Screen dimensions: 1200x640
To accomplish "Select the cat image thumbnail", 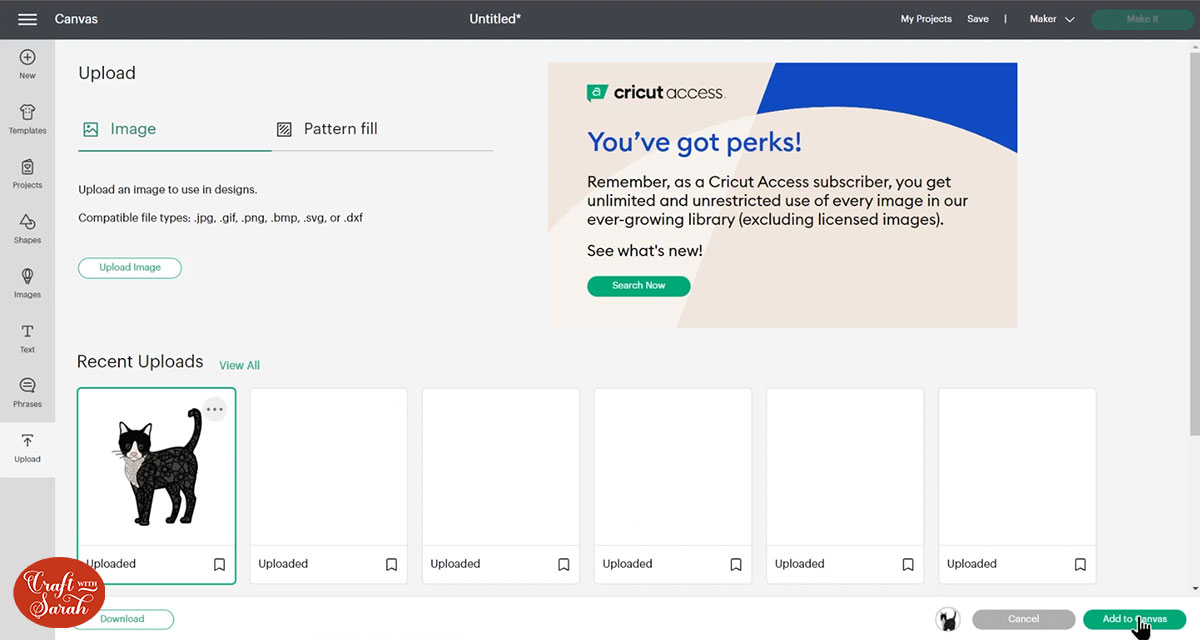I will click(x=155, y=468).
